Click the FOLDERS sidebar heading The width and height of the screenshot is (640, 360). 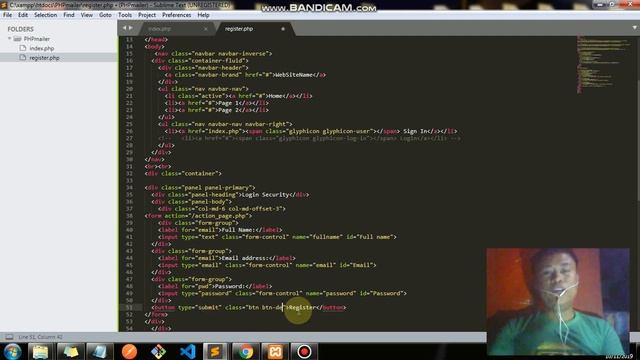pos(20,29)
